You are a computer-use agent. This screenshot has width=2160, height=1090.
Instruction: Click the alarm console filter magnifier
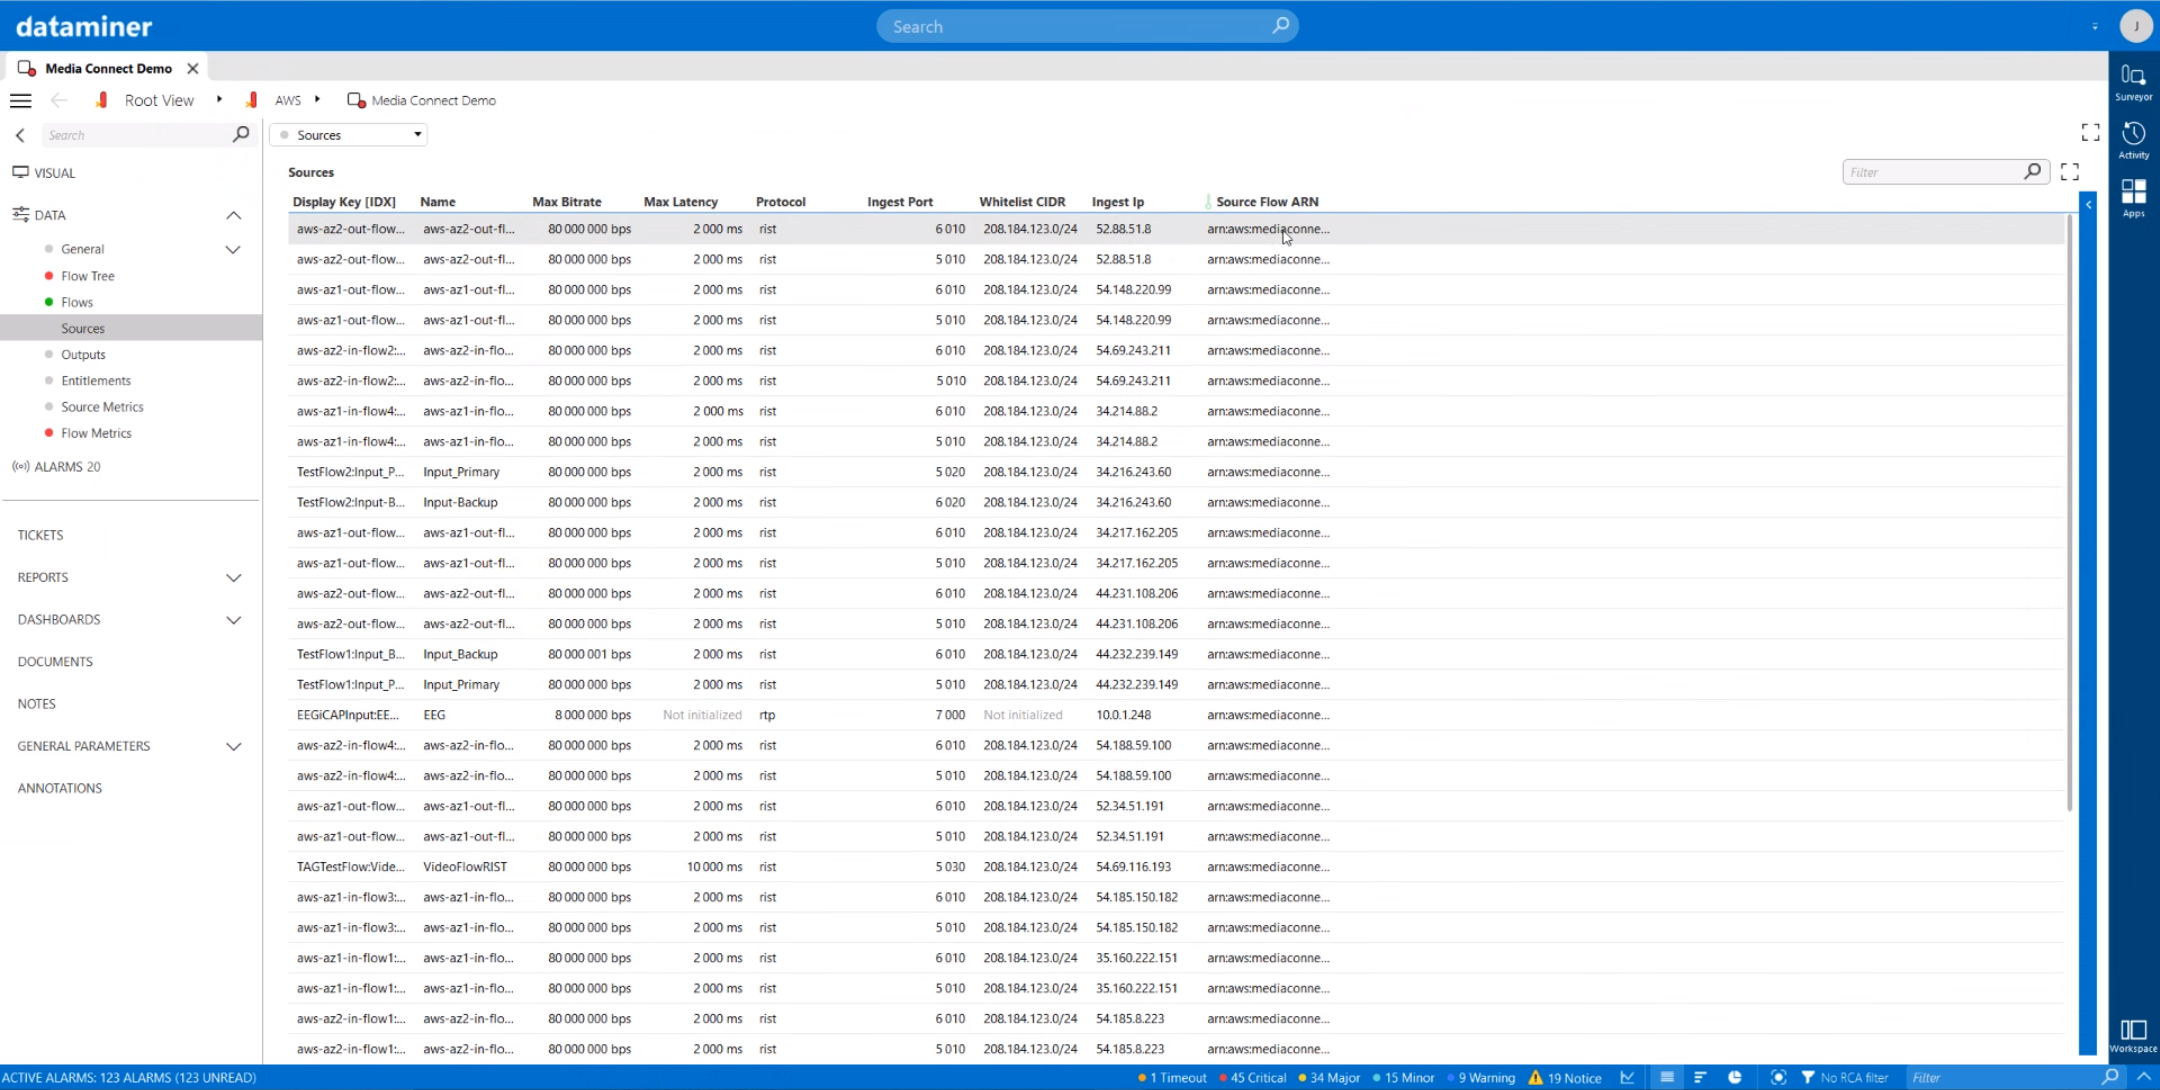tap(2110, 1077)
